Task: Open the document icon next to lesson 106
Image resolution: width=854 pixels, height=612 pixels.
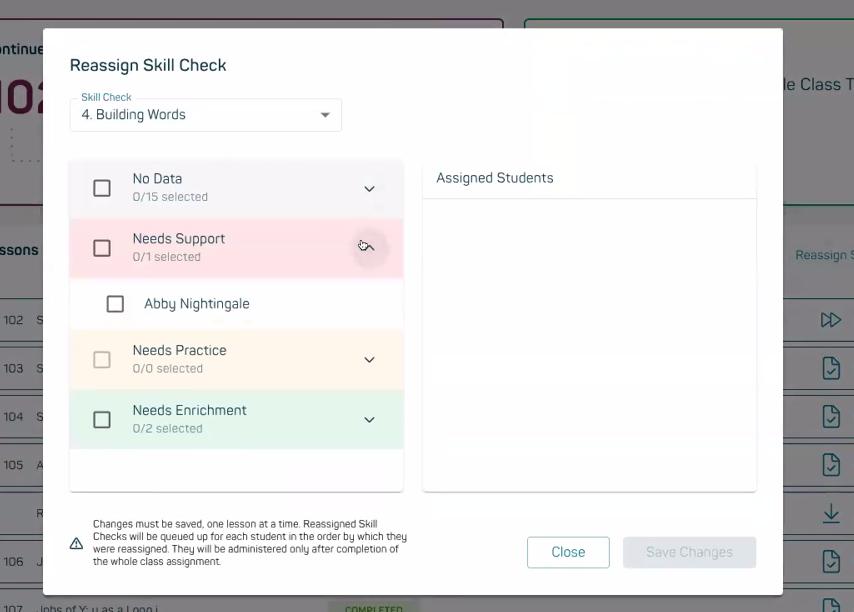Action: click(x=831, y=561)
